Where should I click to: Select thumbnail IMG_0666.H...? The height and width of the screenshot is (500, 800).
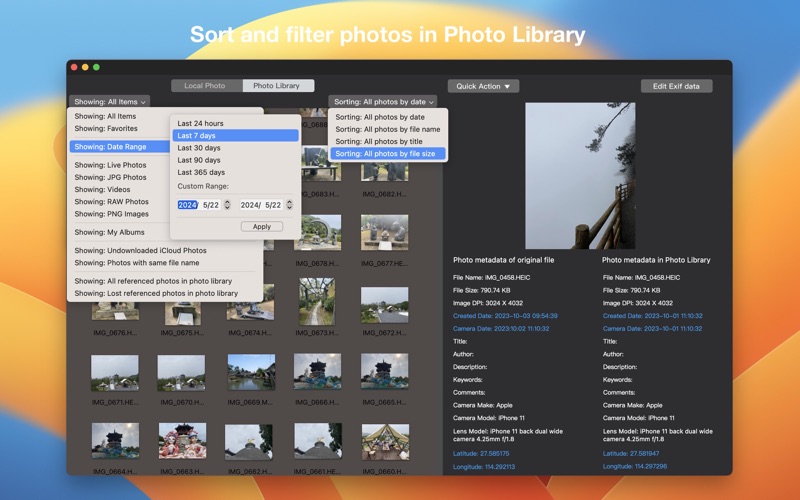(317, 372)
